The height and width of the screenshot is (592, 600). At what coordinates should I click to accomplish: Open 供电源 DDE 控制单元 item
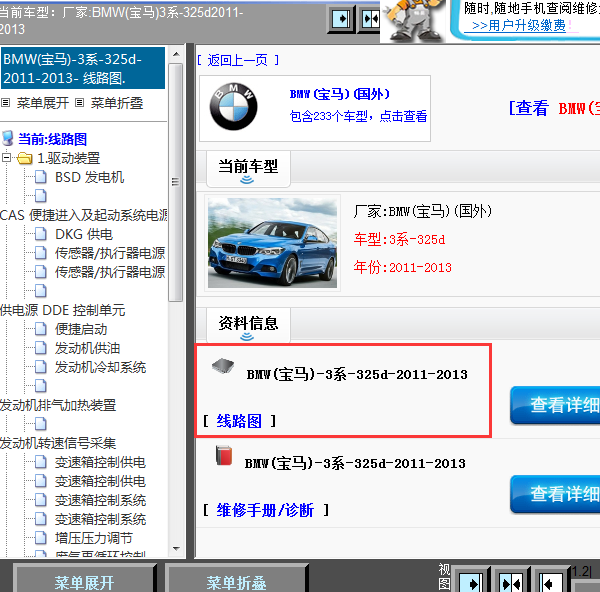63,310
